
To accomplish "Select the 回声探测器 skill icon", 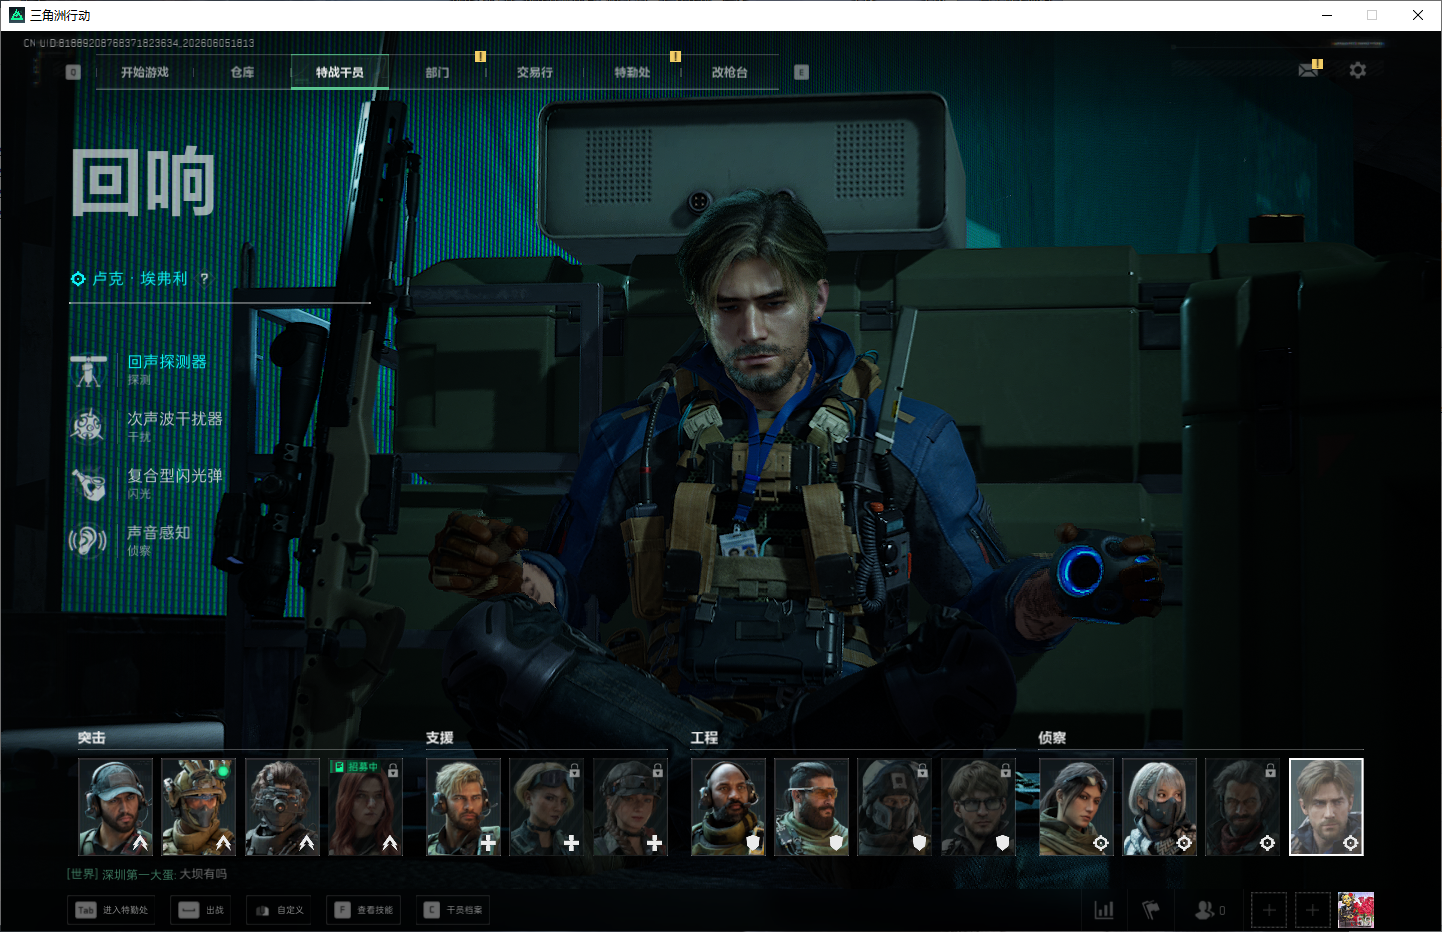I will [x=88, y=370].
